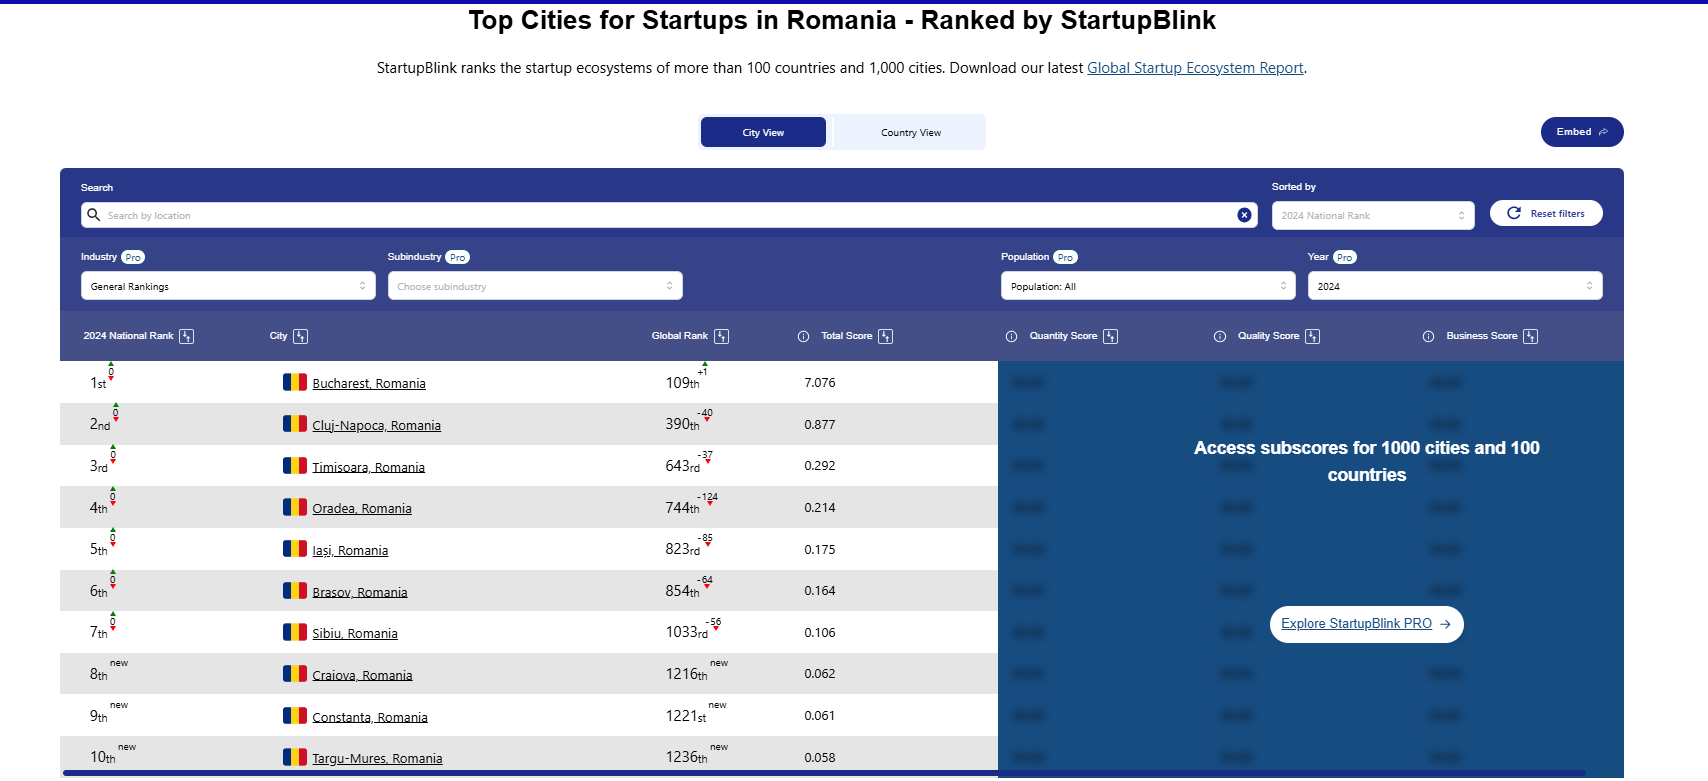The width and height of the screenshot is (1708, 781).
Task: Click Pro badge next to Year
Action: pyautogui.click(x=1345, y=257)
